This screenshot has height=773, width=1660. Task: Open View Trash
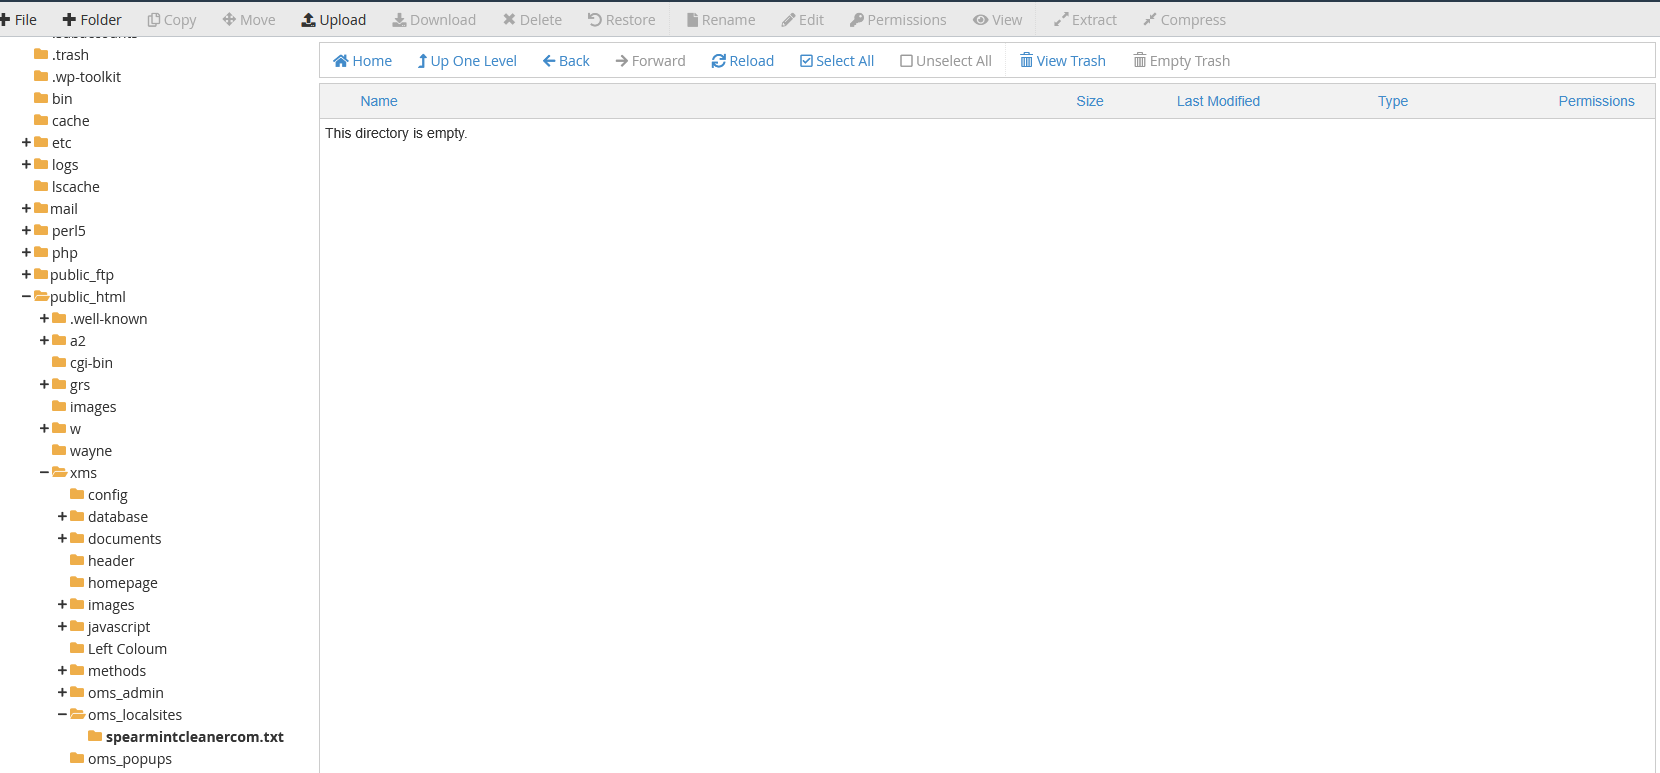(1062, 61)
